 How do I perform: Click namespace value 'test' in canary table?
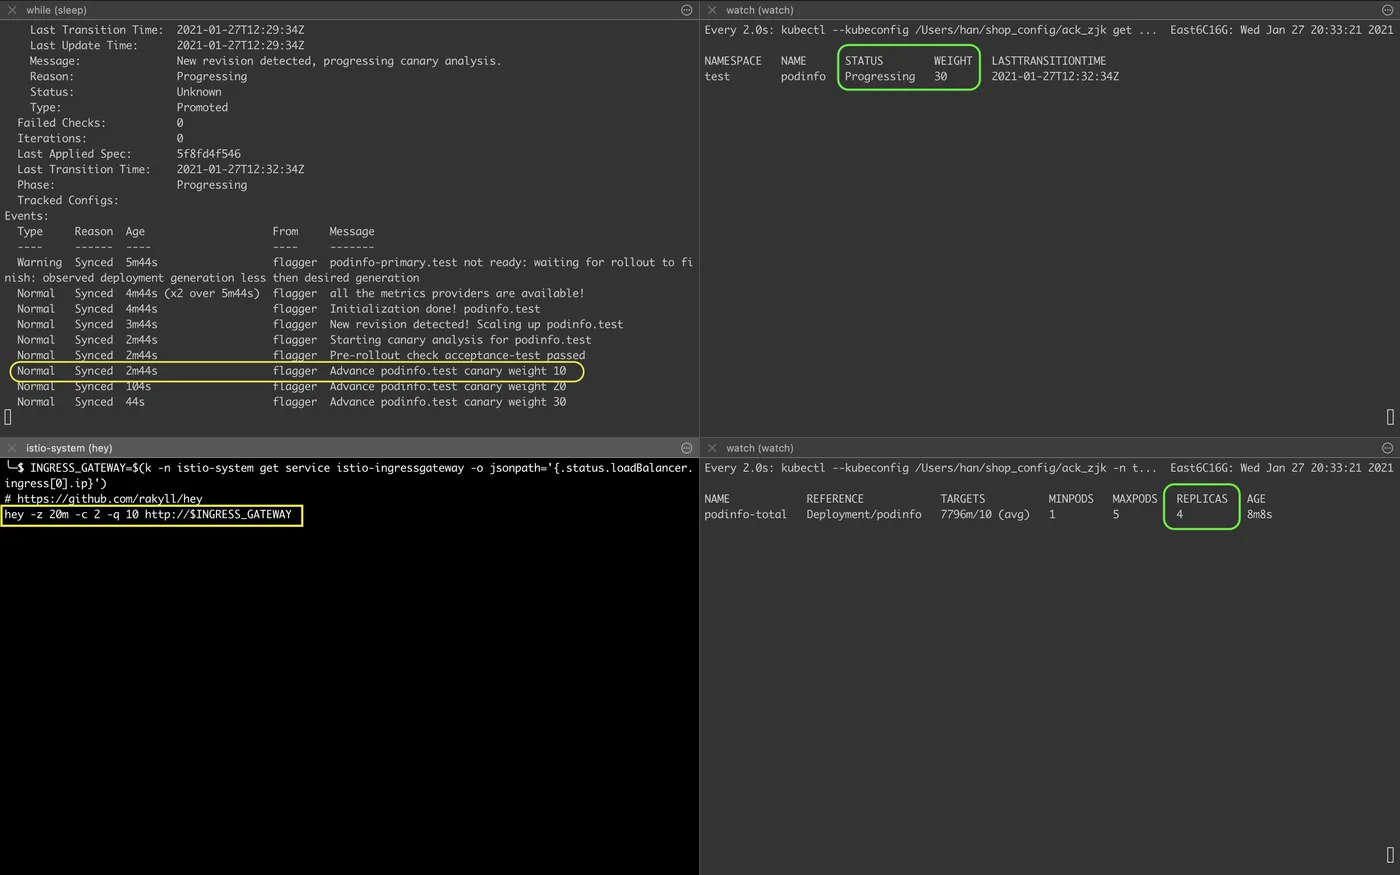[717, 77]
